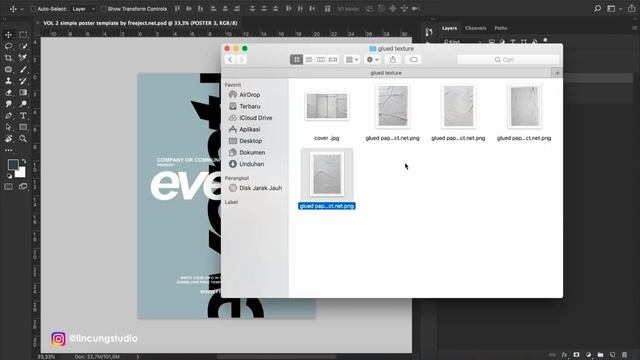This screenshot has width=640, height=360.
Task: Switch to the Layers tab
Action: (449, 28)
